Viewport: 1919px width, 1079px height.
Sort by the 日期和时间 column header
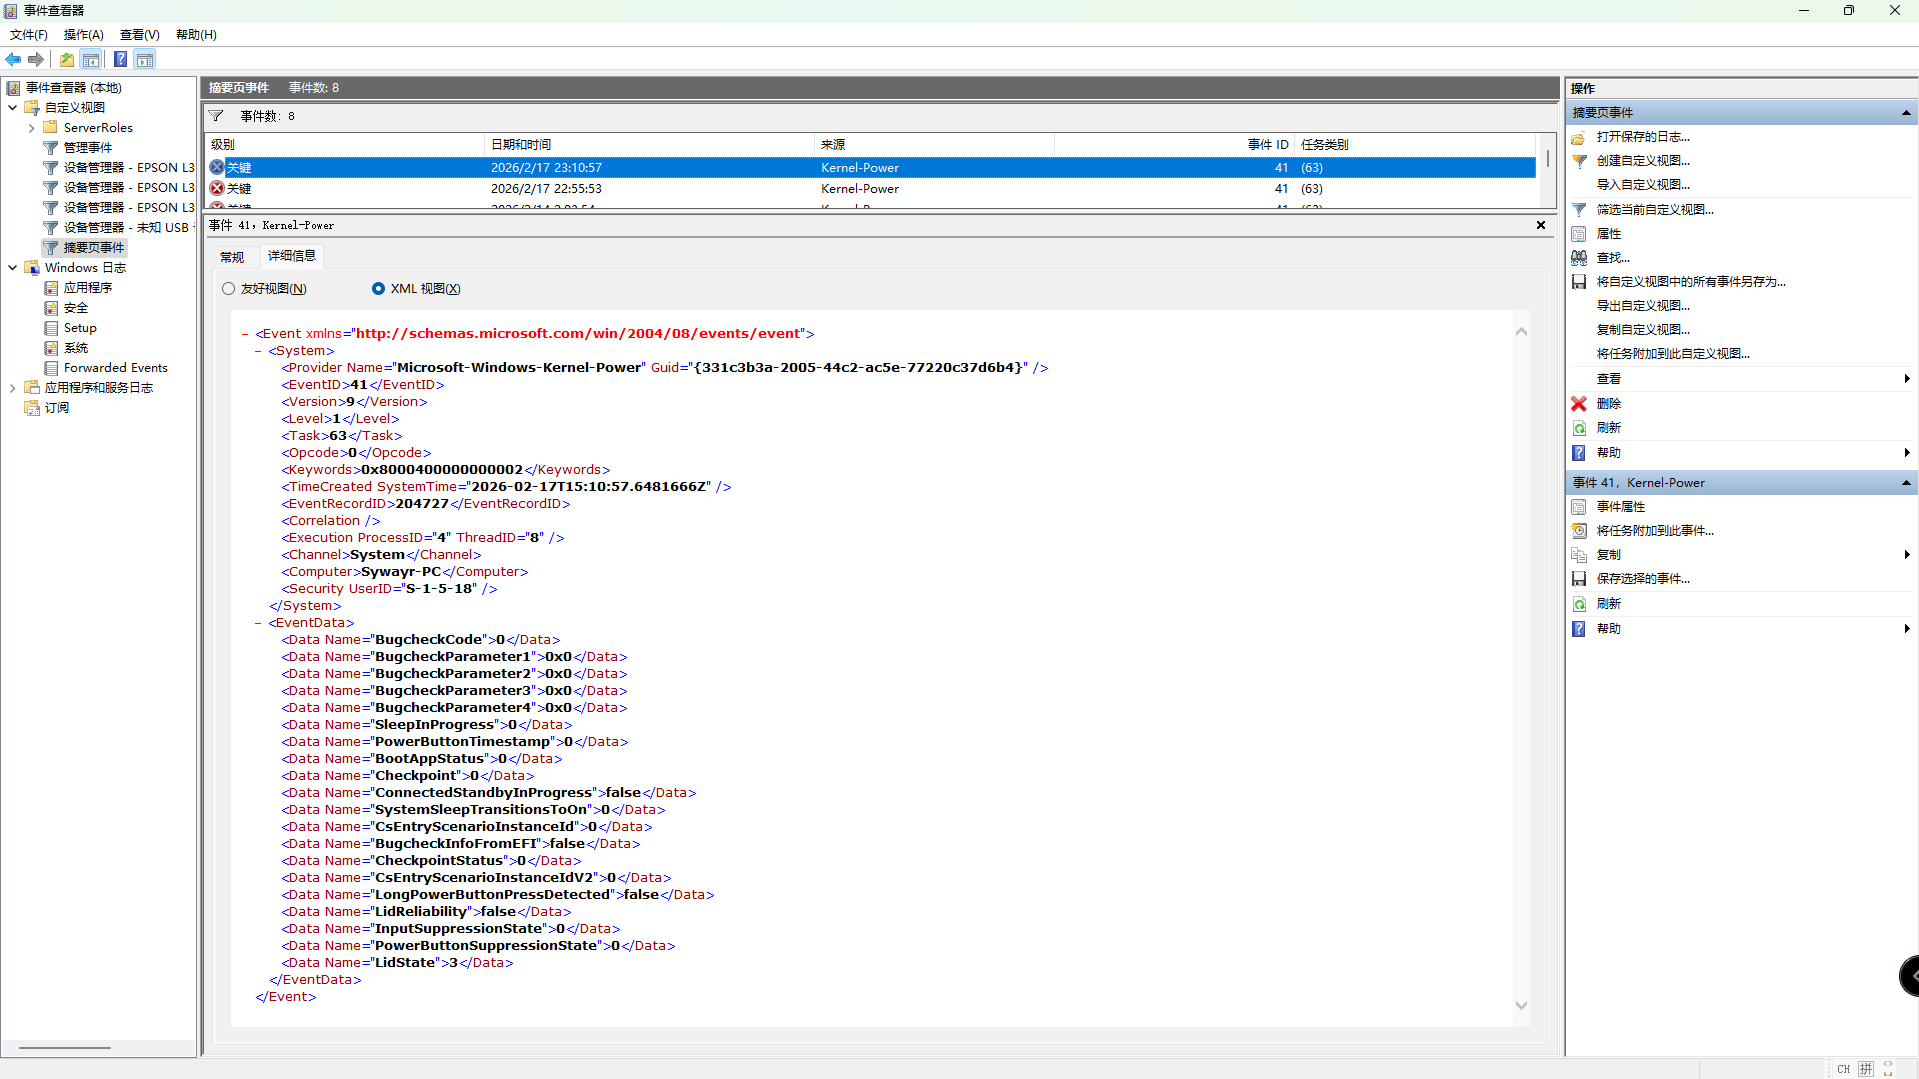pyautogui.click(x=650, y=145)
